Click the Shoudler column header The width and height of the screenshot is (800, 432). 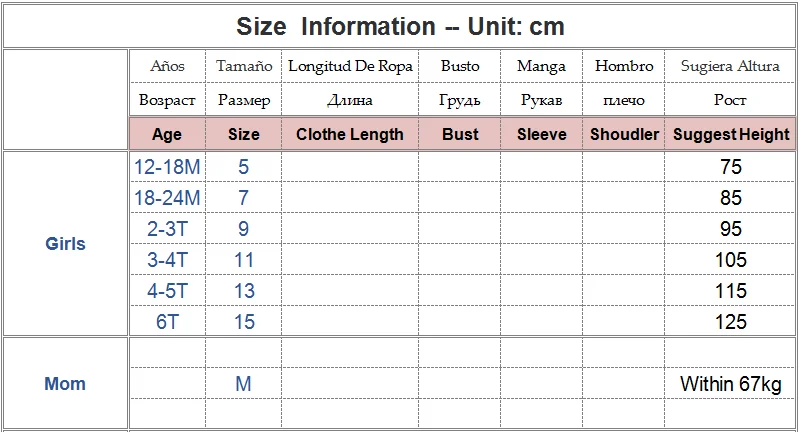coord(624,134)
